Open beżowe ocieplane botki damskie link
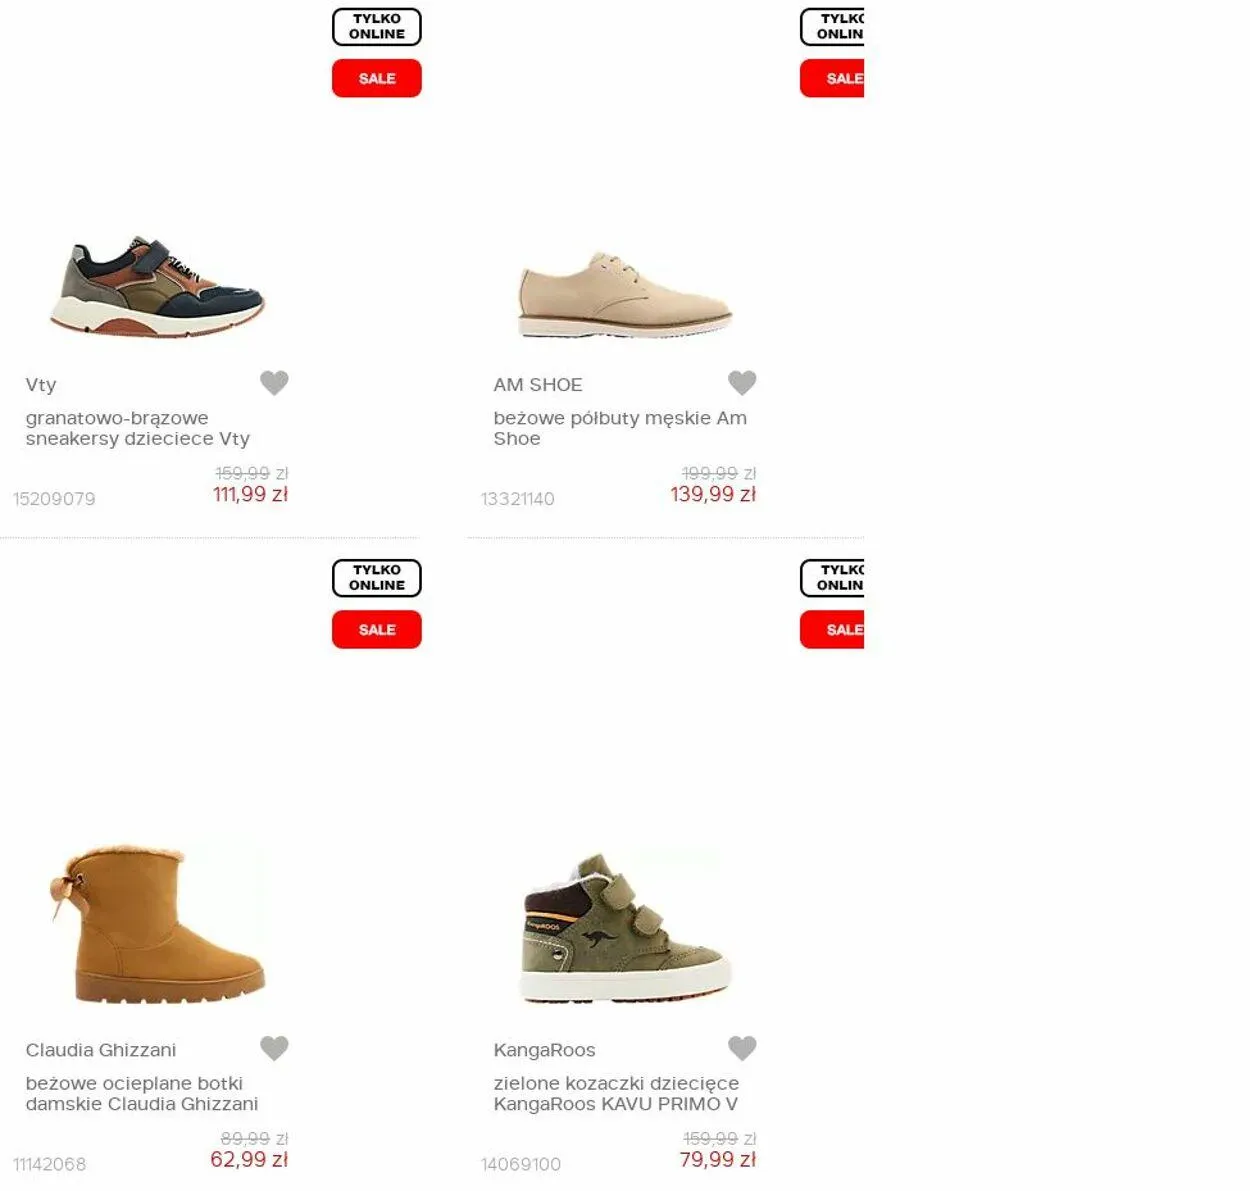Viewport: 1250px width, 1191px height. pos(141,1094)
